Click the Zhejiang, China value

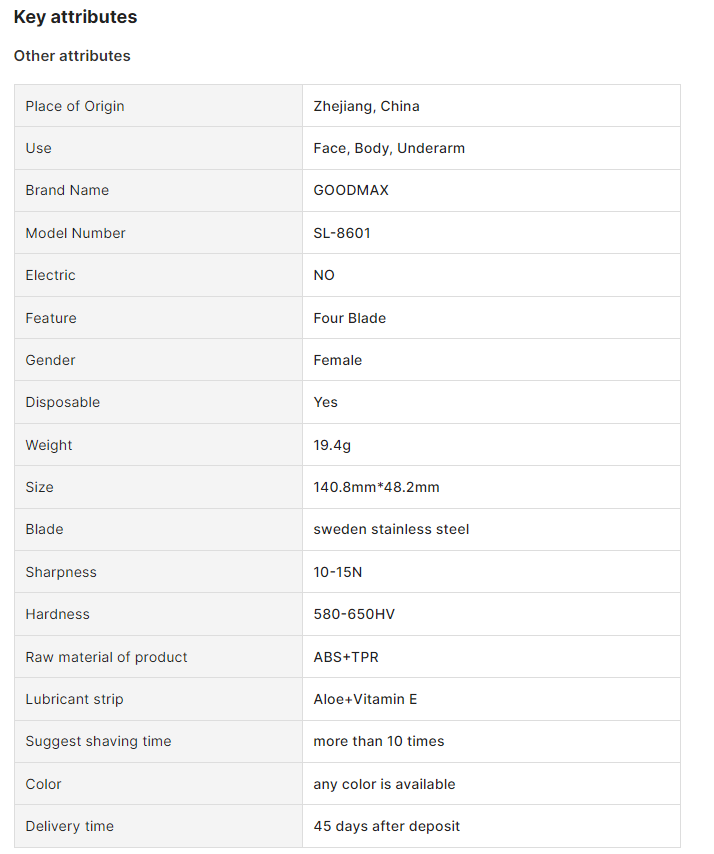pos(366,106)
